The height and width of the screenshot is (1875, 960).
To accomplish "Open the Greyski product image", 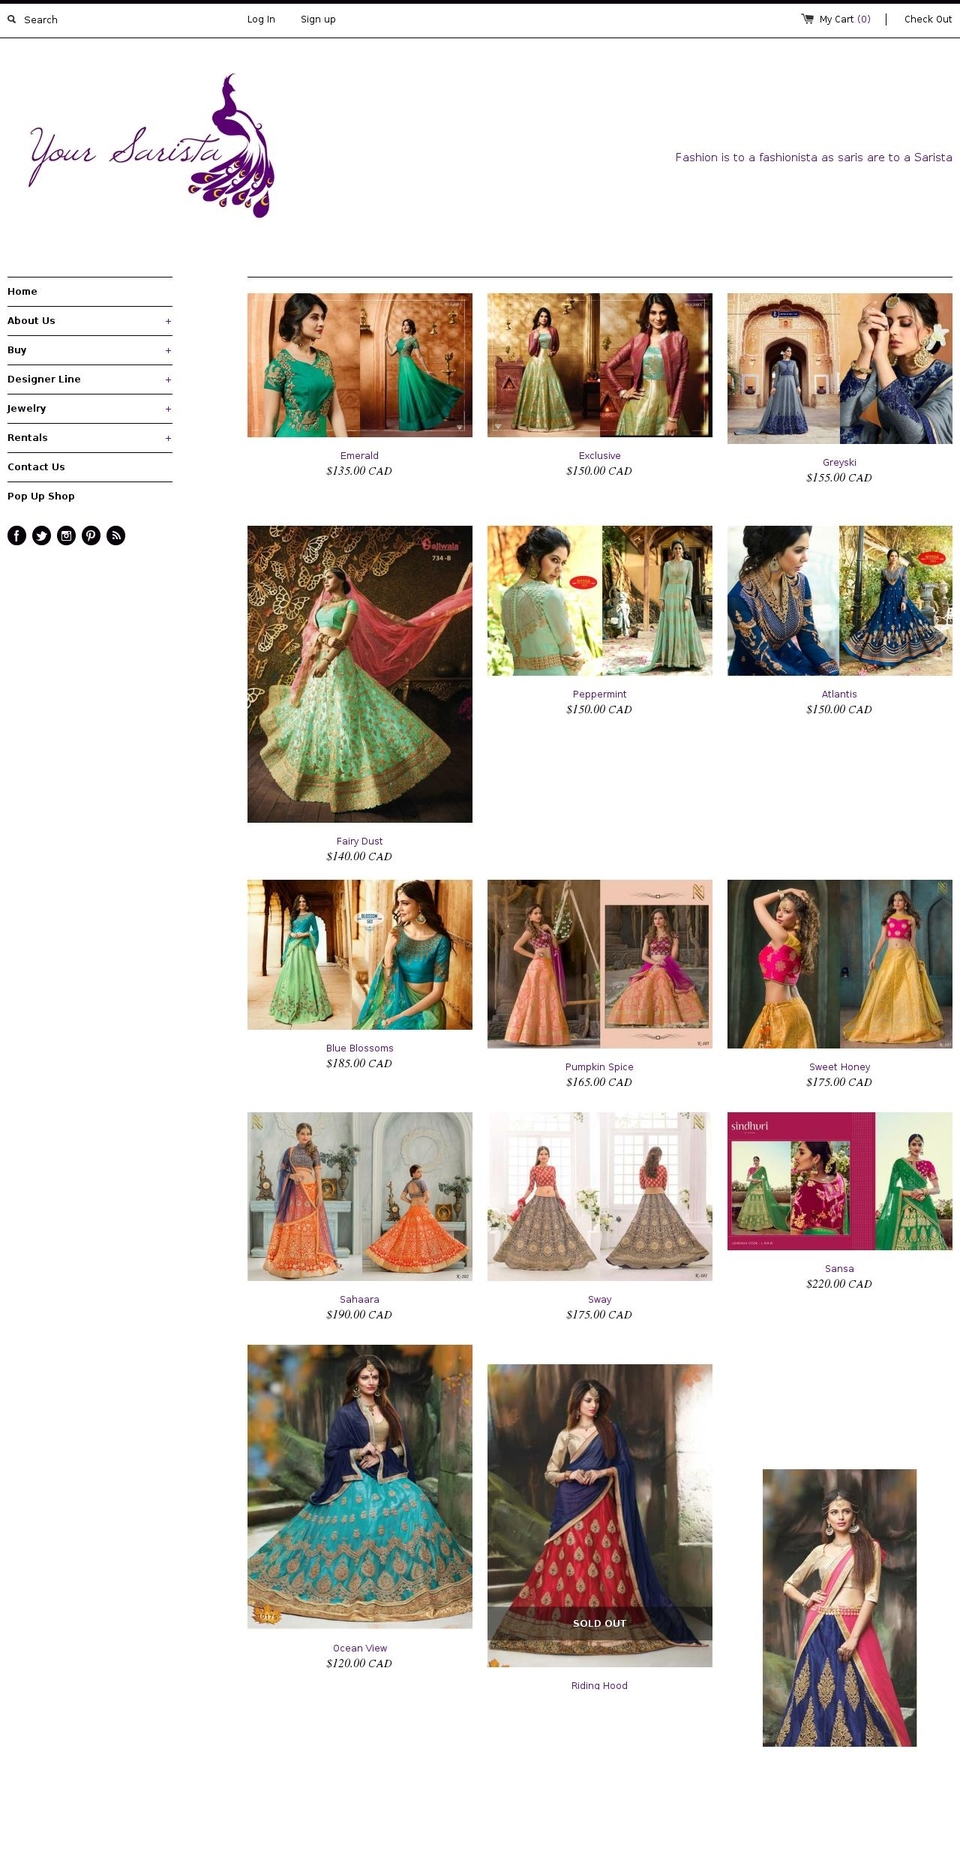I will point(840,368).
